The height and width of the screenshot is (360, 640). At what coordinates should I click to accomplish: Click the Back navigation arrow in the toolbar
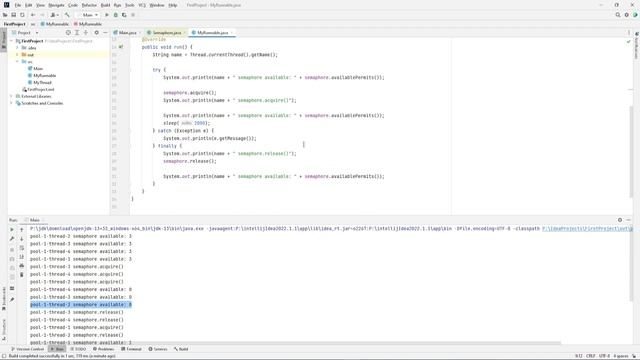[x=33, y=15]
